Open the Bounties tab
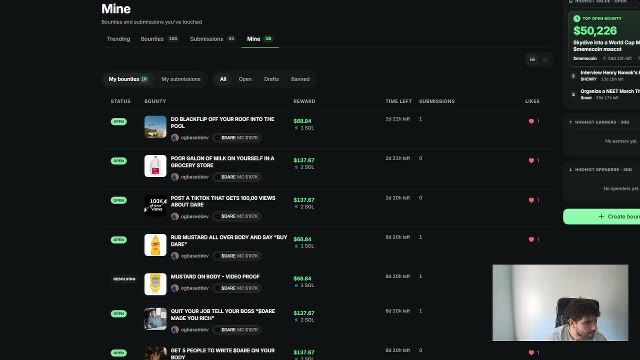Screen dimensions: 640x360 click(159, 39)
